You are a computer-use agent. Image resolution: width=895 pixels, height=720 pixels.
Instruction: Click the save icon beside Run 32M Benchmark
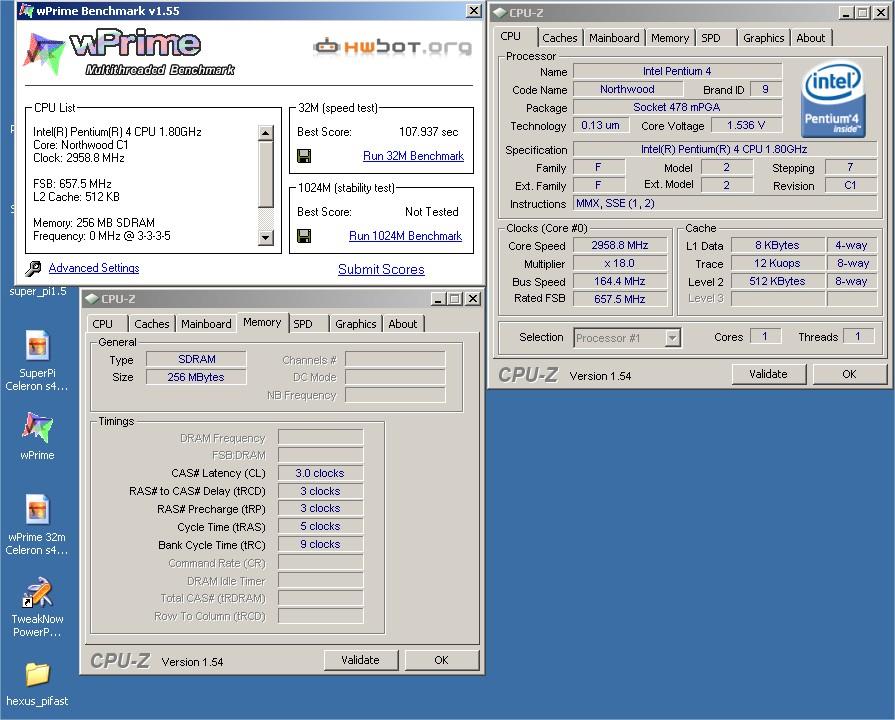point(304,156)
